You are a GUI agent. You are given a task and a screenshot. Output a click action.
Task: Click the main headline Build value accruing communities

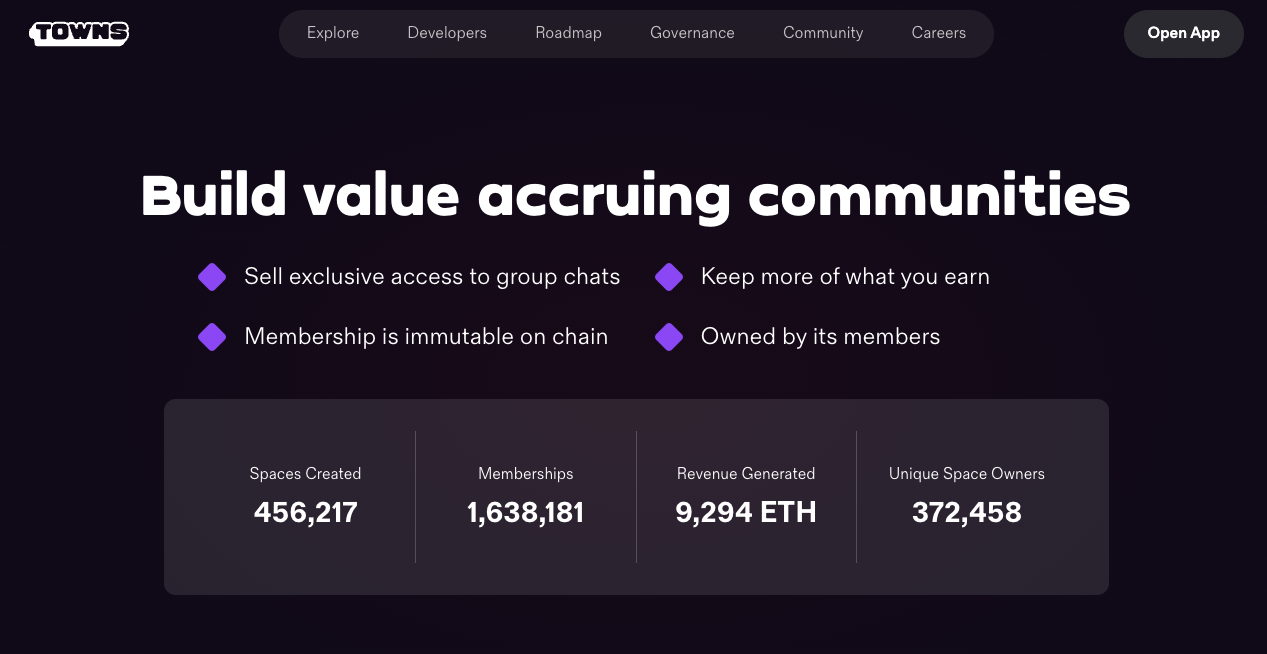pyautogui.click(x=636, y=195)
